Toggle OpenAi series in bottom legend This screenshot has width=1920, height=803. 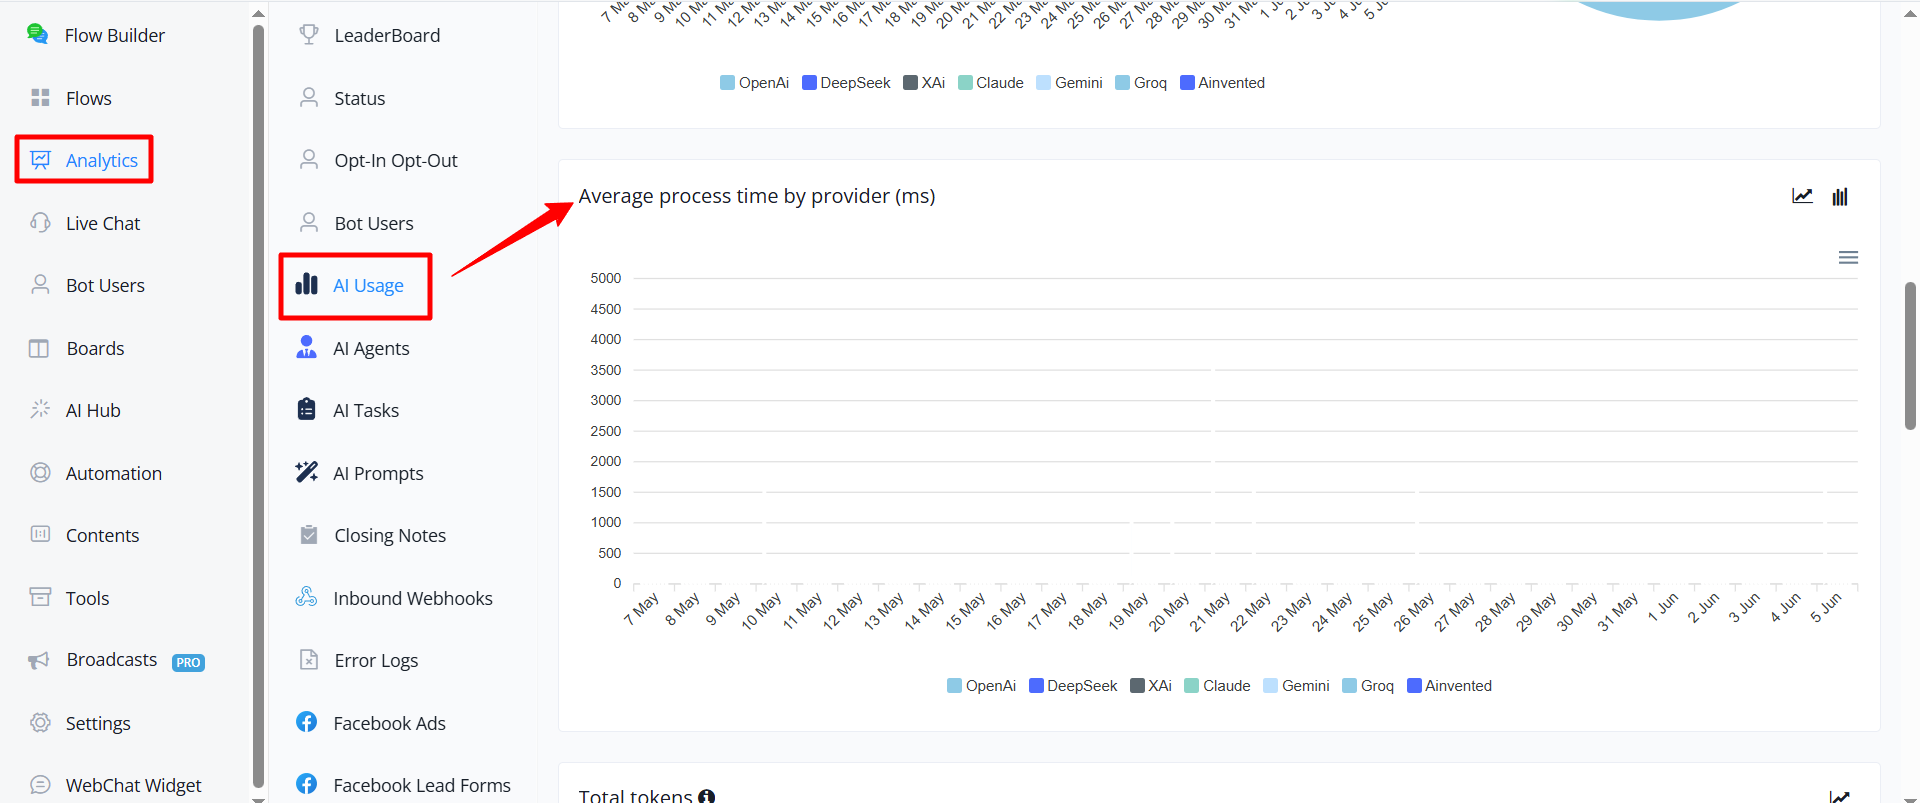pos(981,686)
